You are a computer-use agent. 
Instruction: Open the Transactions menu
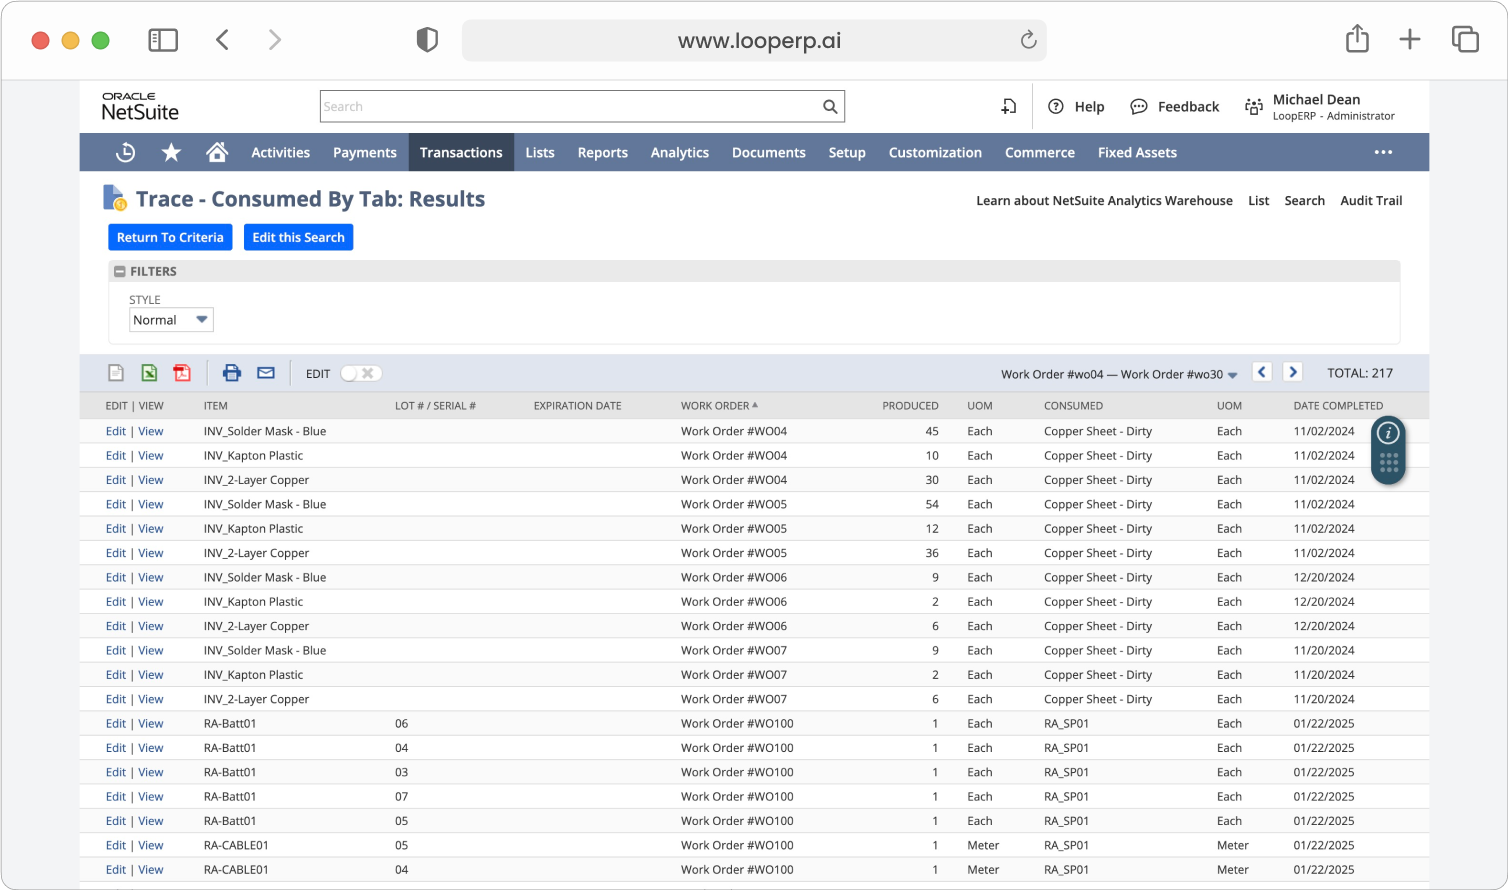(461, 152)
